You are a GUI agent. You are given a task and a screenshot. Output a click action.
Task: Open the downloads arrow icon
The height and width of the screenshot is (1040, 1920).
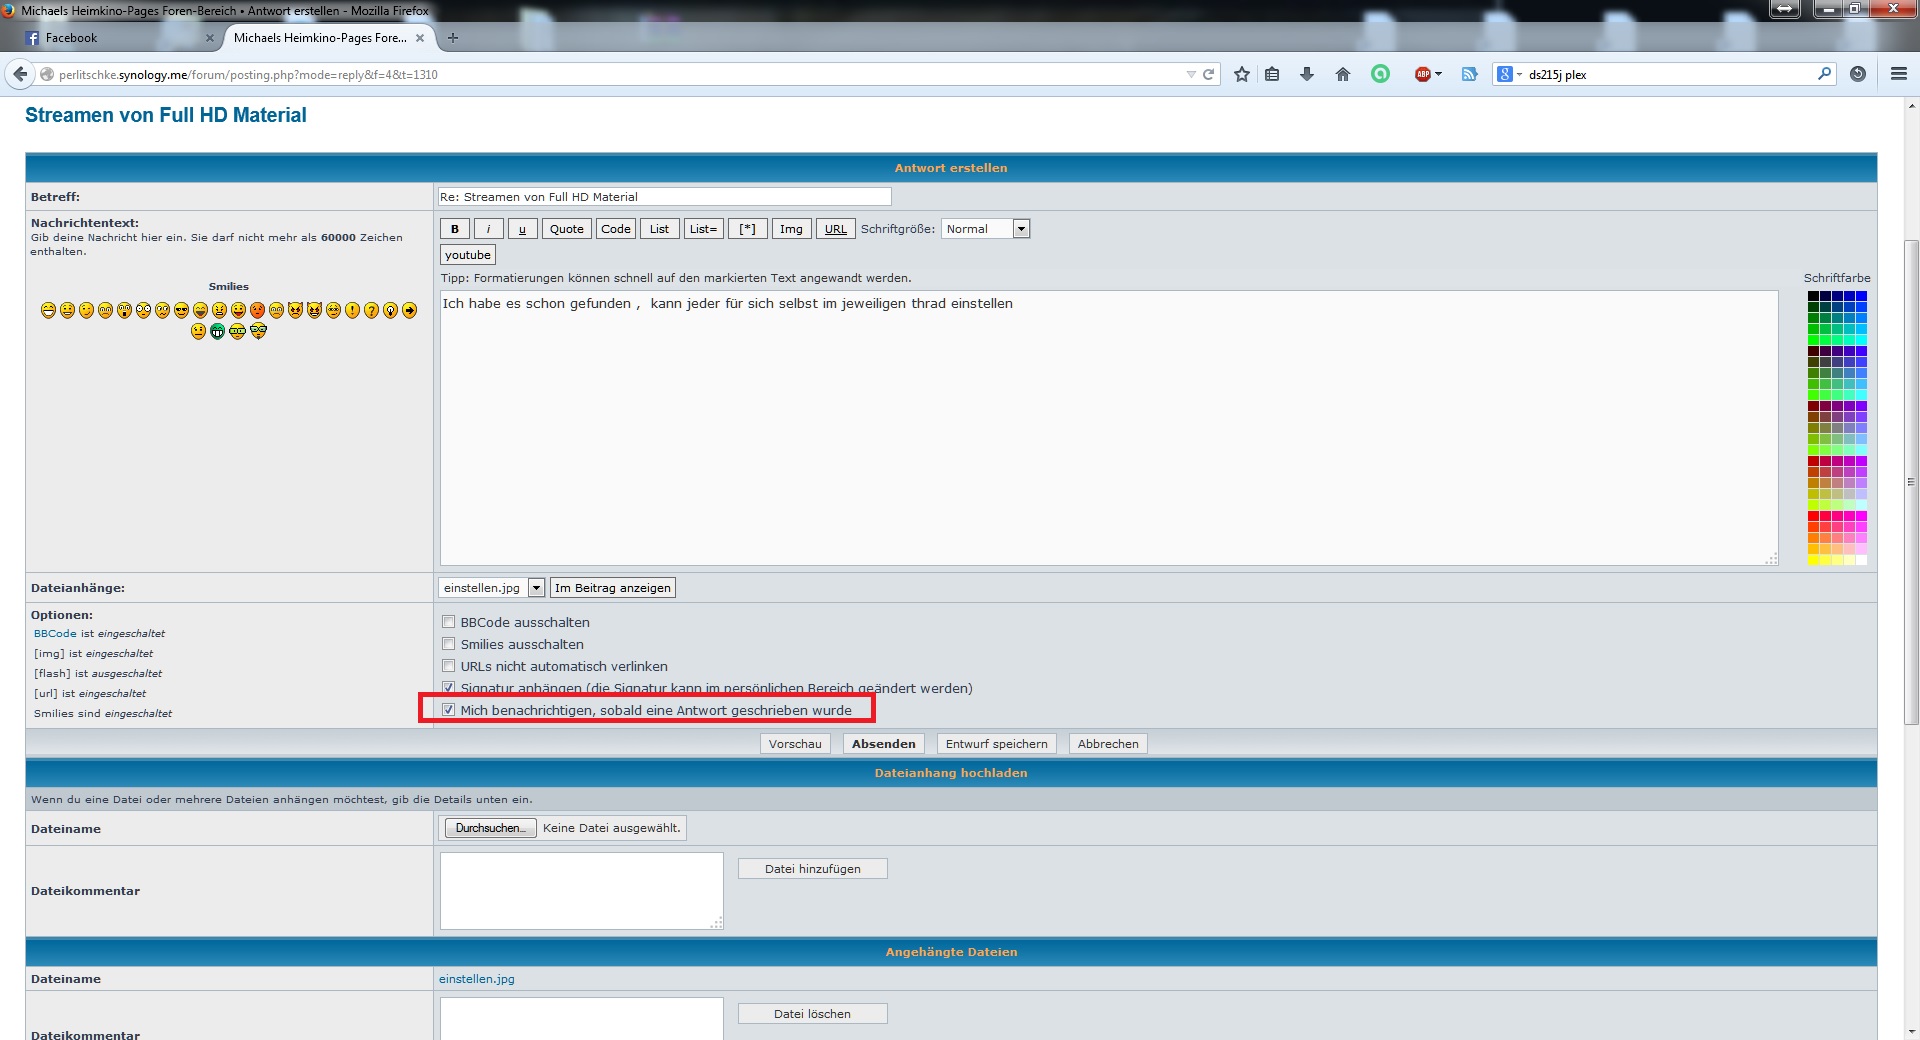[x=1306, y=74]
